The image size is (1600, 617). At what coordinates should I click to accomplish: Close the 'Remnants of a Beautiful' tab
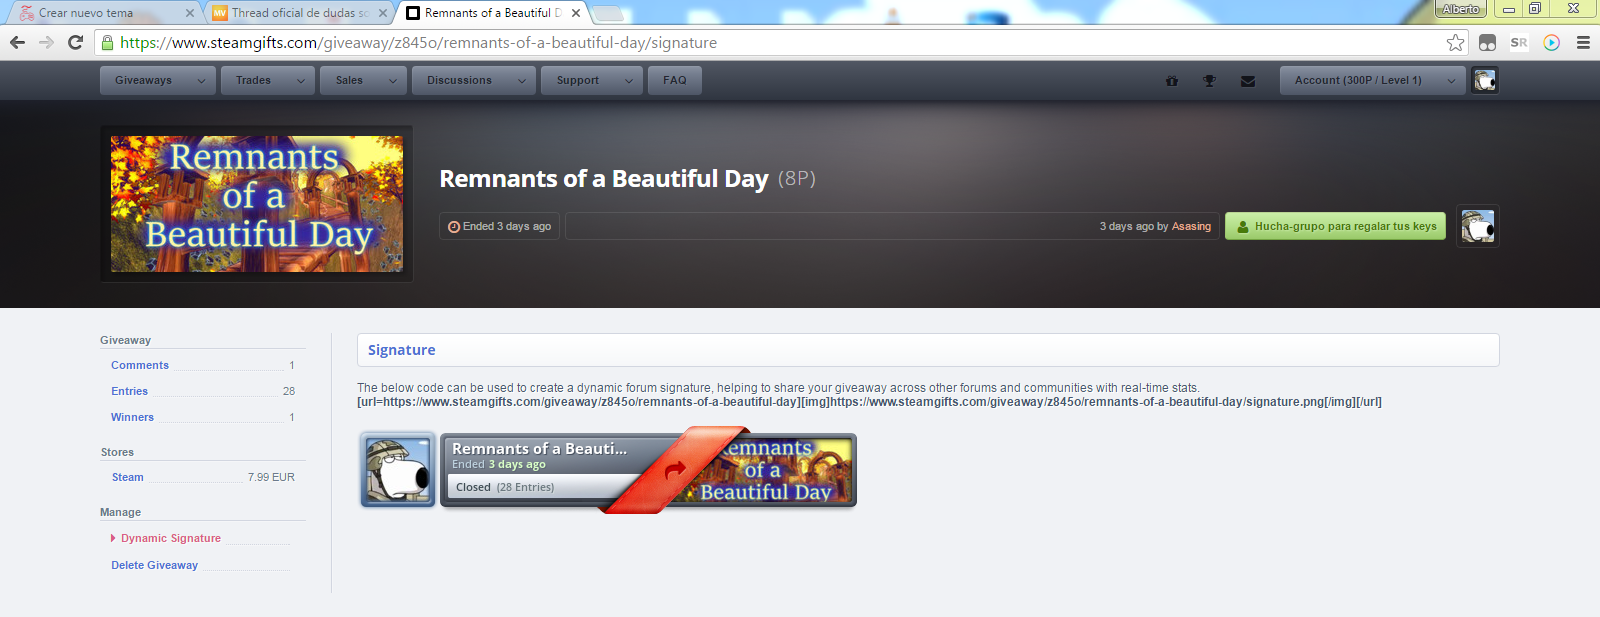click(x=576, y=13)
